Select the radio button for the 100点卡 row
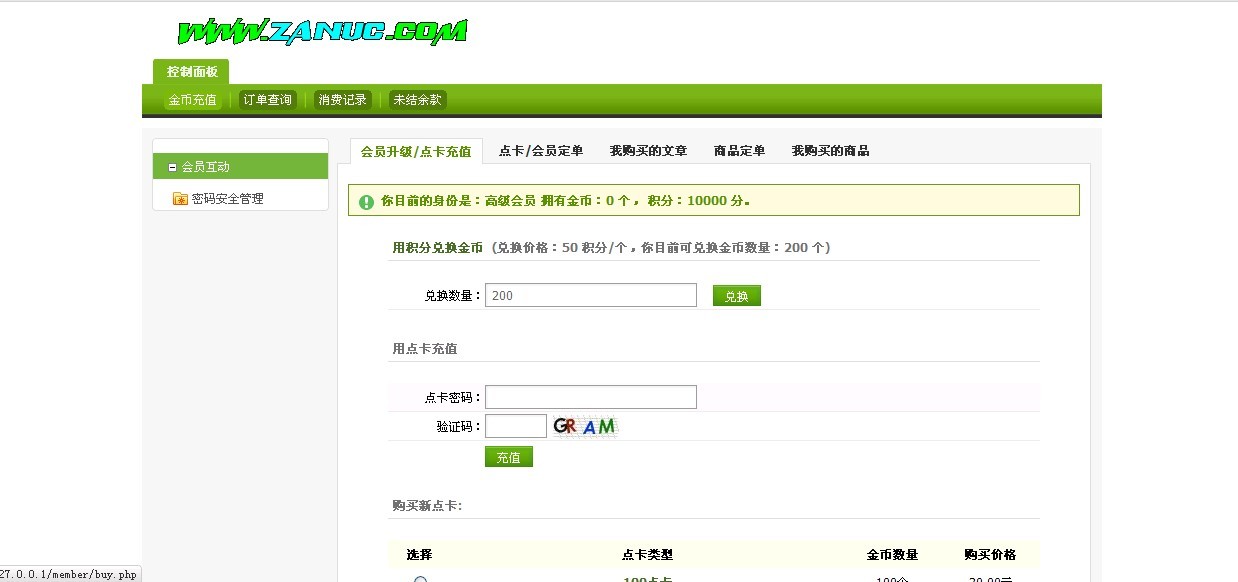The image size is (1238, 582). 420,579
